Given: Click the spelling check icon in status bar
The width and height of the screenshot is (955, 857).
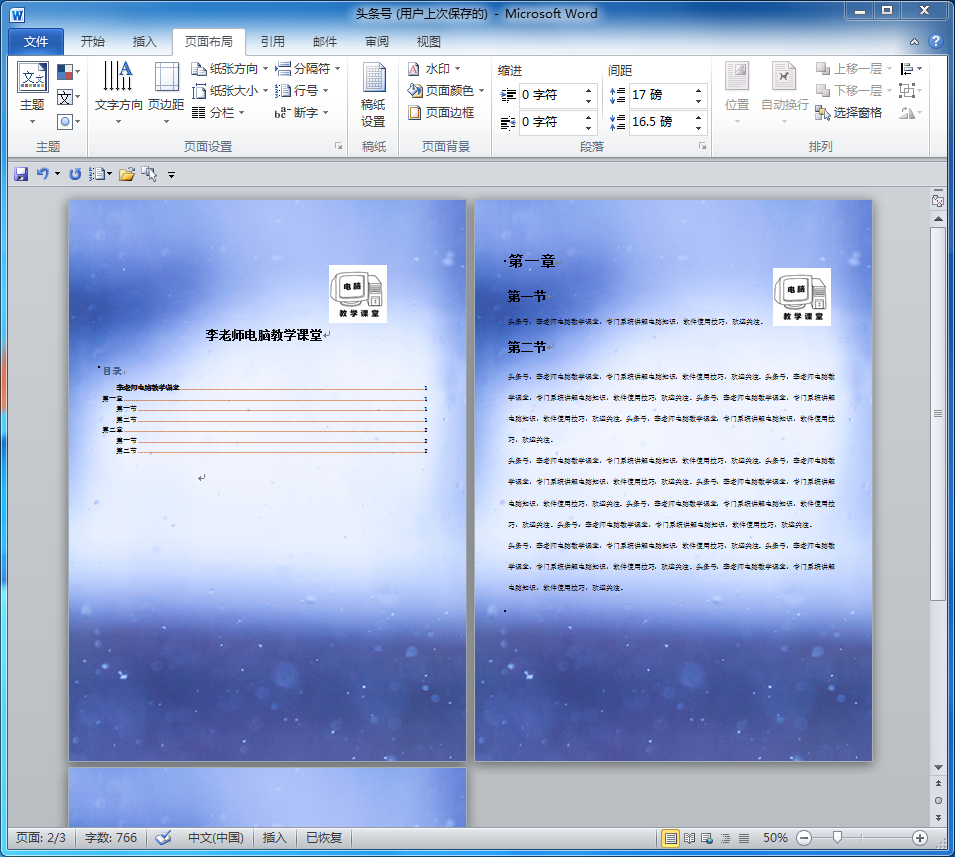Looking at the screenshot, I should [164, 838].
